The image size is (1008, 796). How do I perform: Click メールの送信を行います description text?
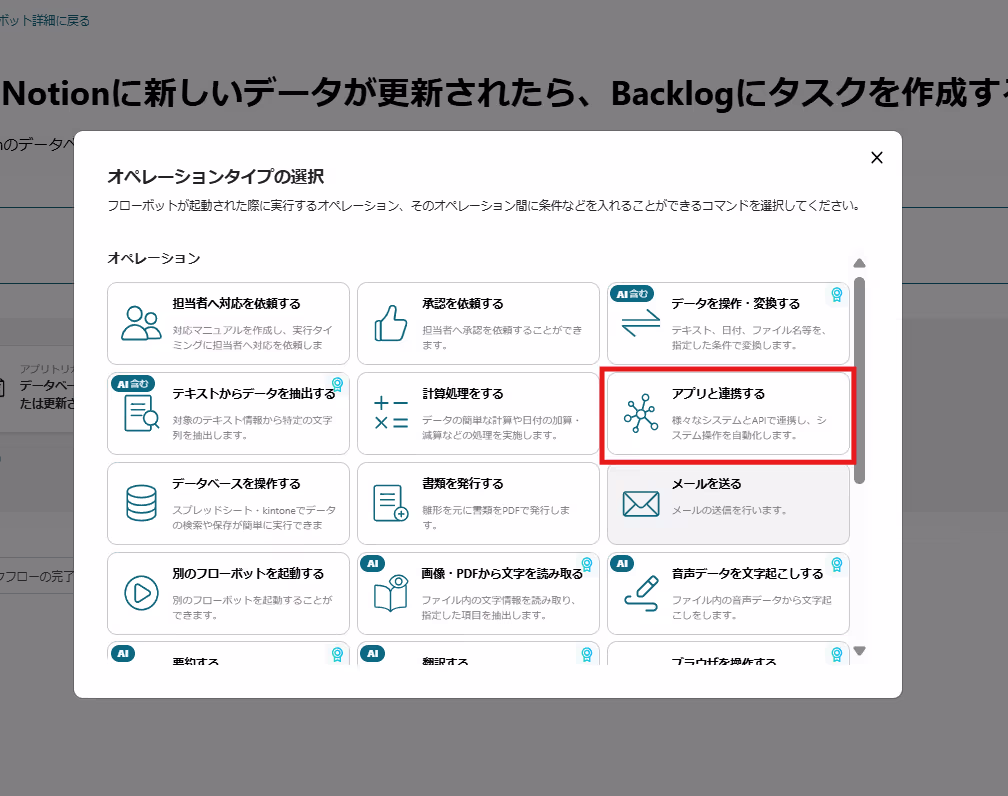tap(729, 510)
